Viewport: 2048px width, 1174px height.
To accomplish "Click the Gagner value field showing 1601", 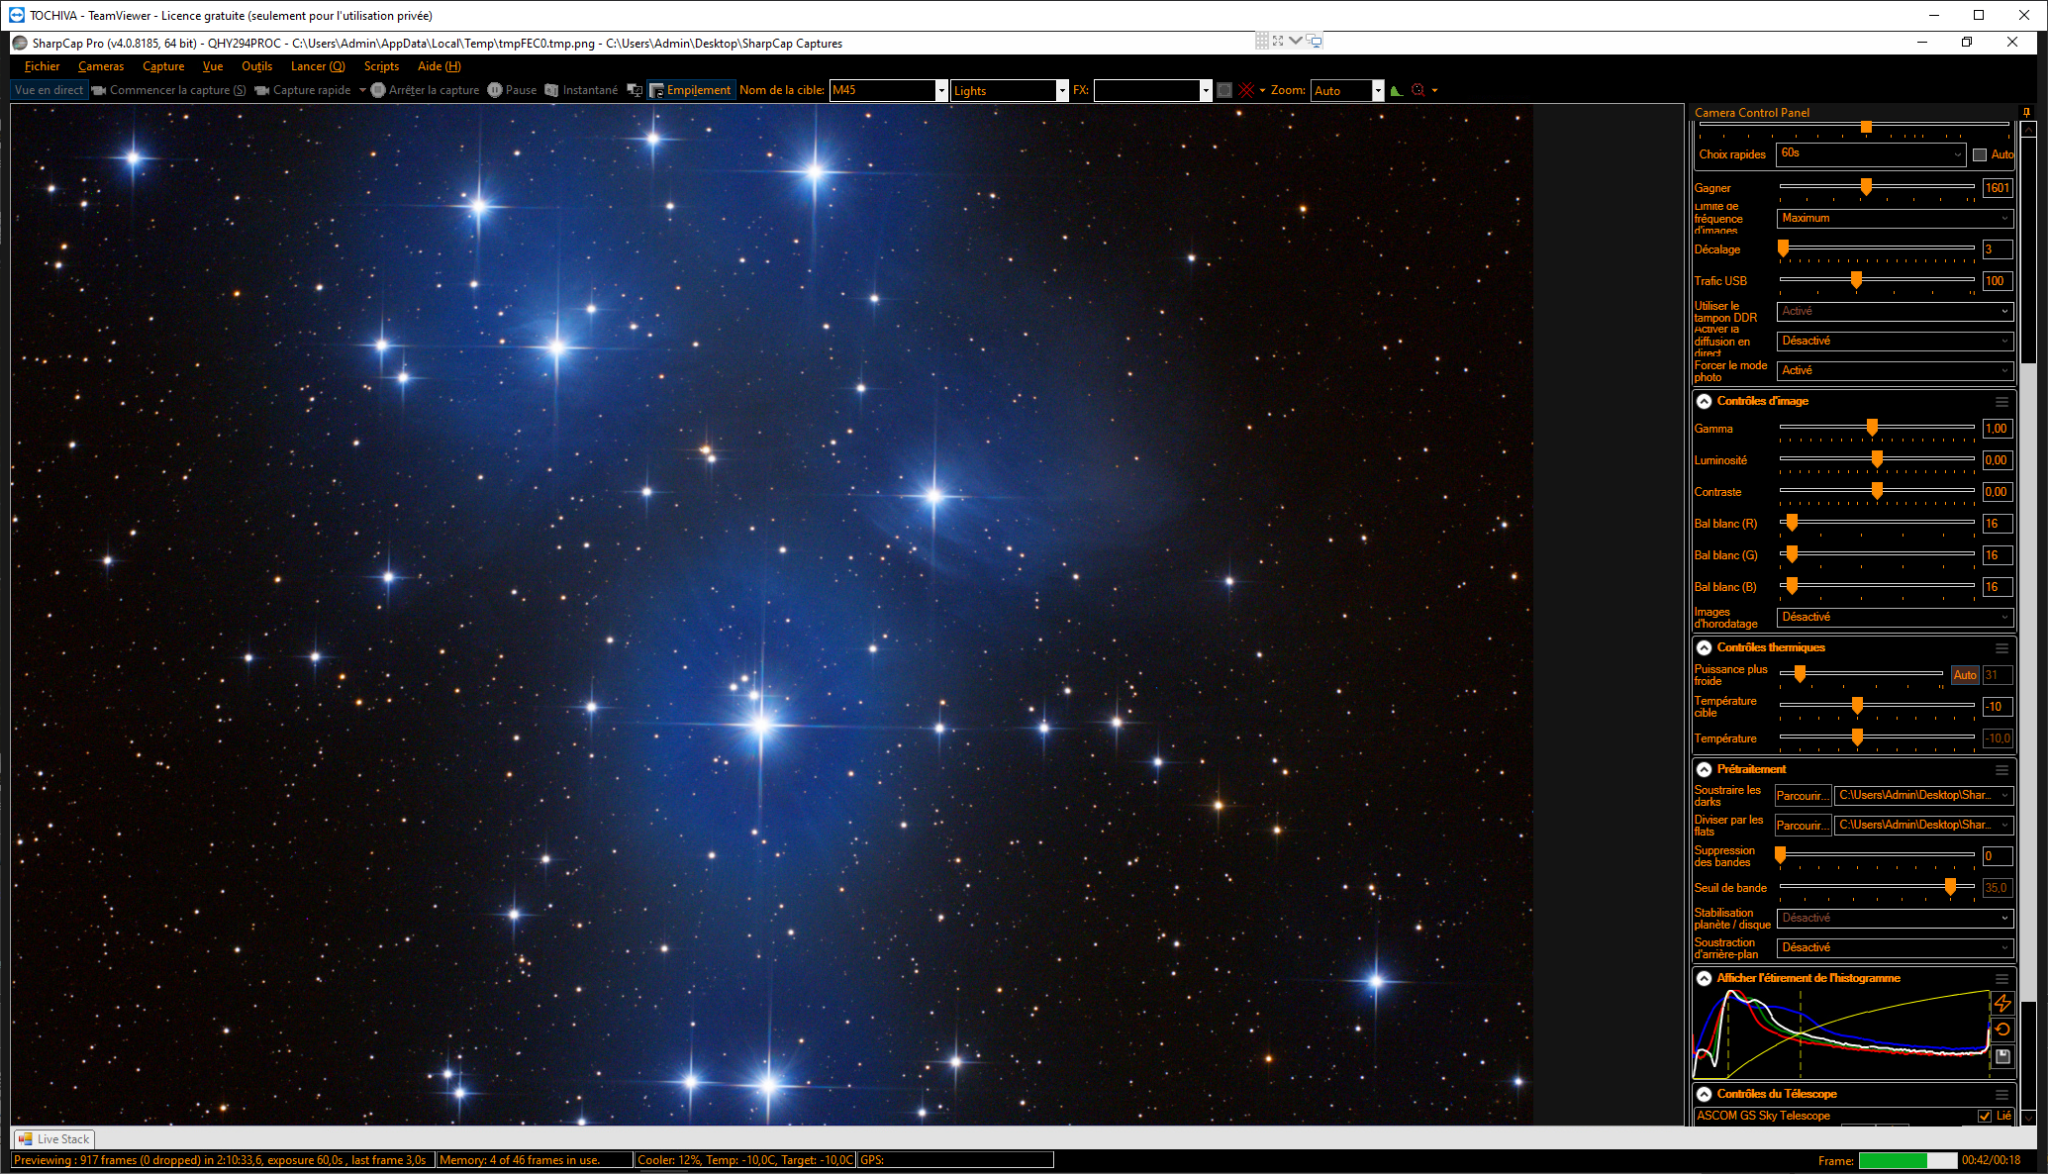I will 1997,188.
